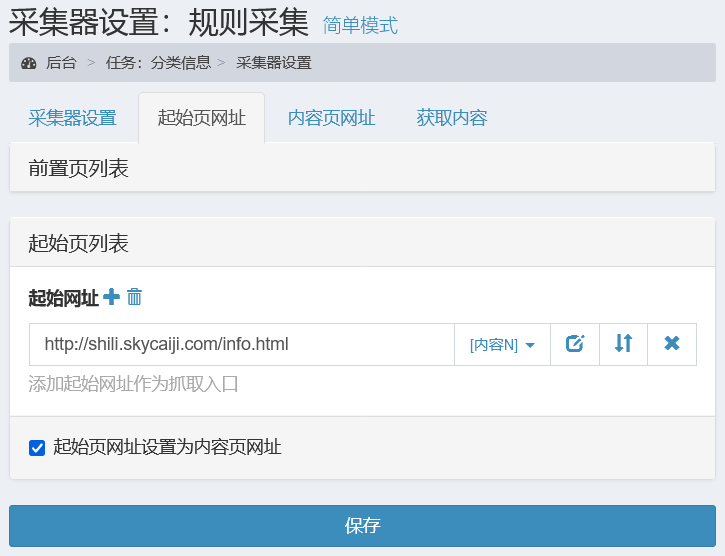Viewport: 725px width, 556px height.
Task: Remove the URL row with X icon
Action: coord(672,344)
